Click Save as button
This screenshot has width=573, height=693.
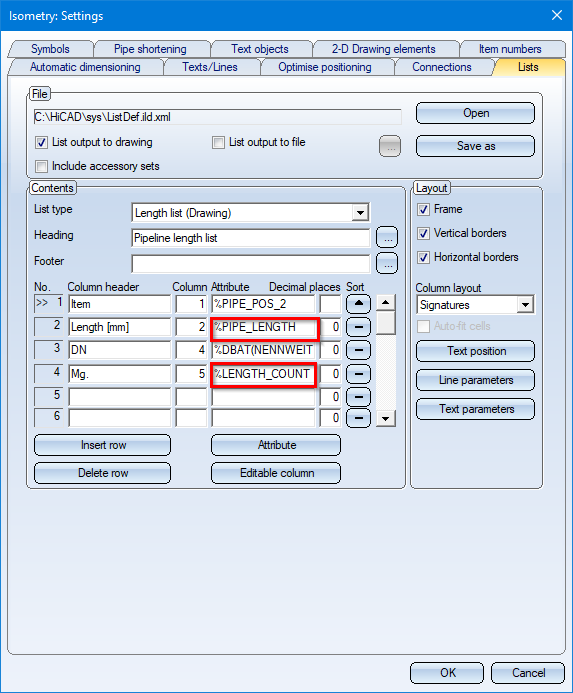pyautogui.click(x=475, y=146)
